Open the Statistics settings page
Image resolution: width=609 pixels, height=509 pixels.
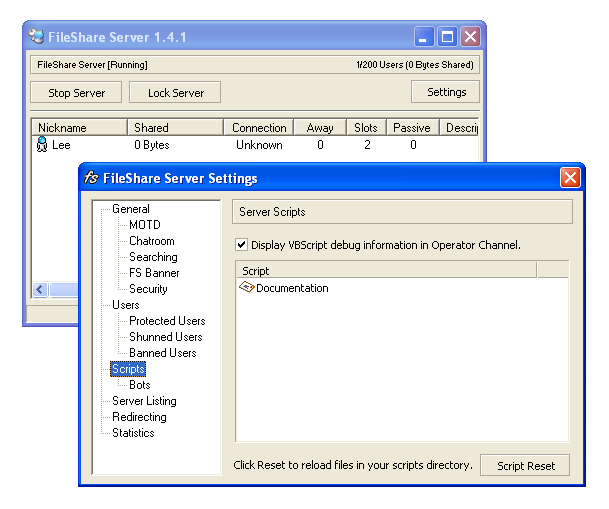click(x=133, y=433)
